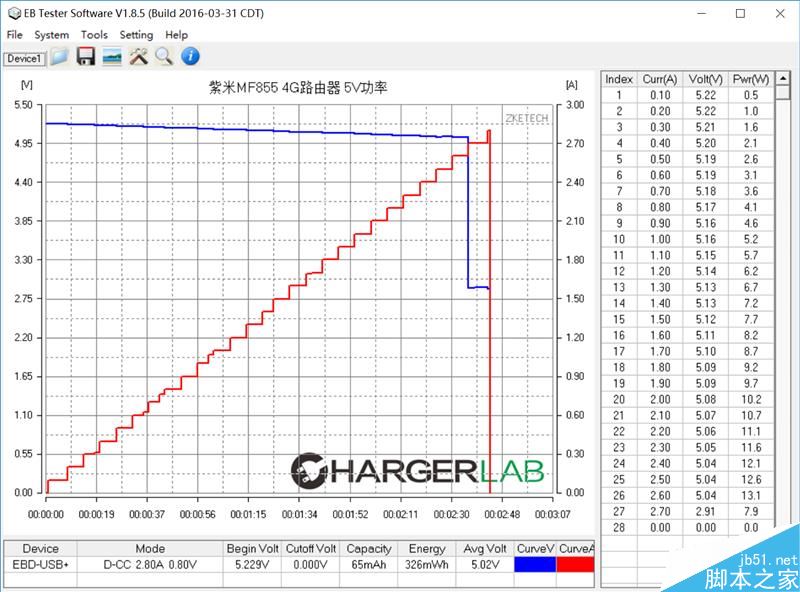Click the Device column header

(x=40, y=549)
